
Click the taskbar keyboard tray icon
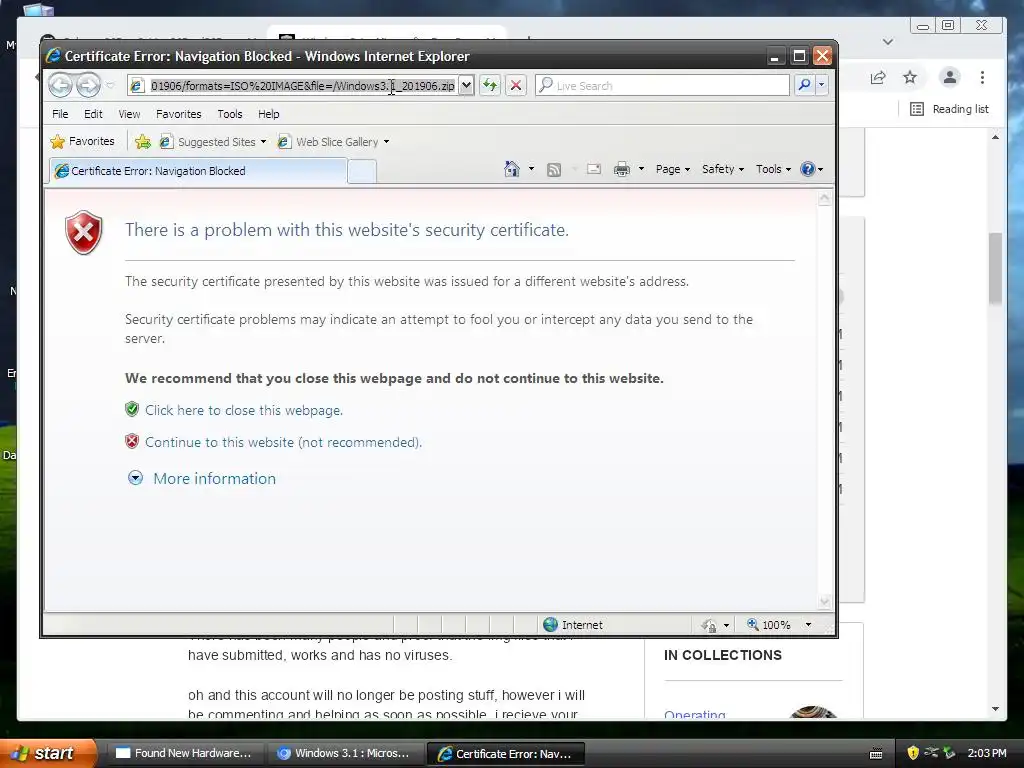pyautogui.click(x=876, y=754)
